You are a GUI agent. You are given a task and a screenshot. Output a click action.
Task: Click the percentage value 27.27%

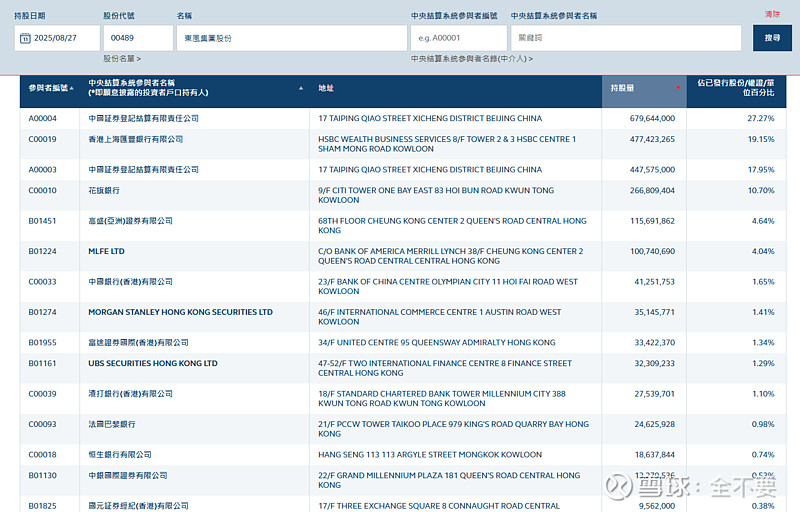point(761,118)
